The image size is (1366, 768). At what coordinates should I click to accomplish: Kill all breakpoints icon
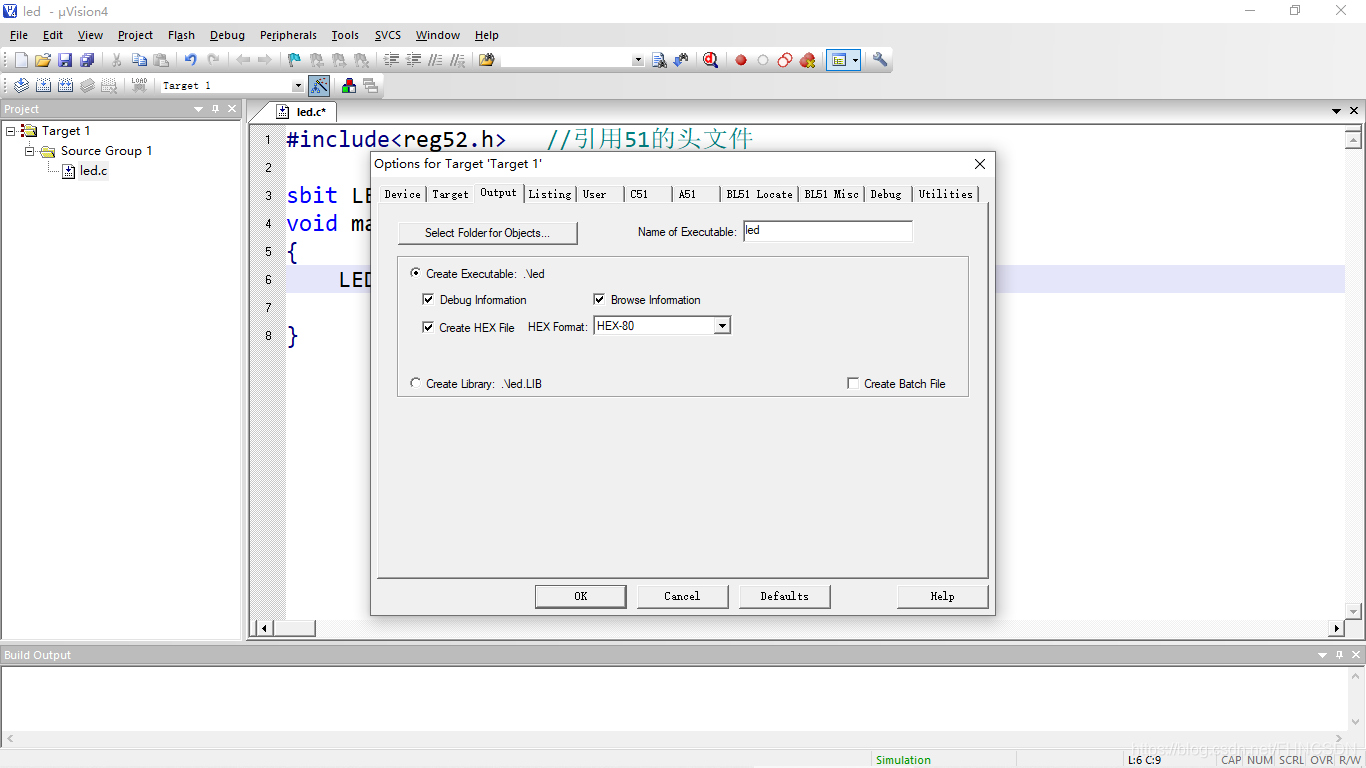point(807,60)
